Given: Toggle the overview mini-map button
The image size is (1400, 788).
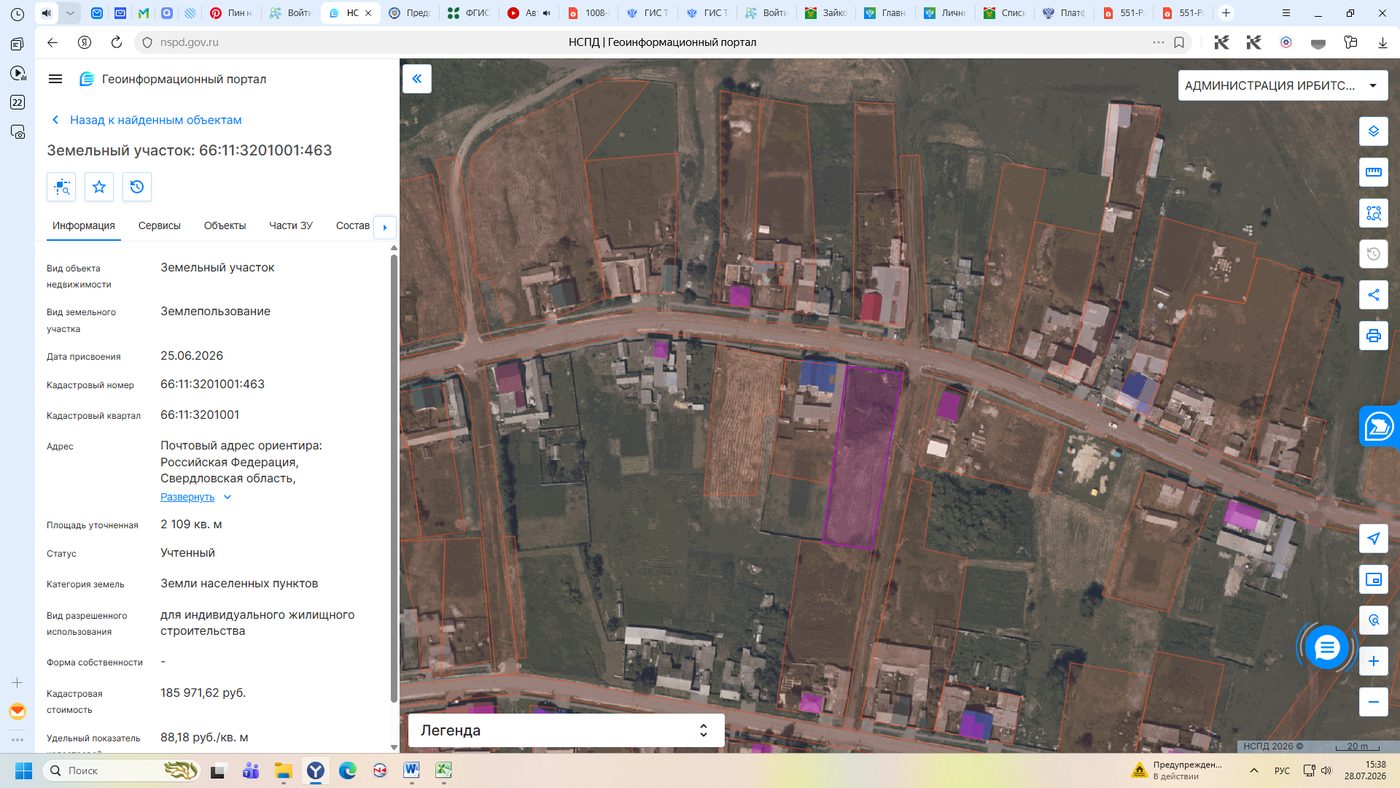Looking at the screenshot, I should click(1374, 579).
